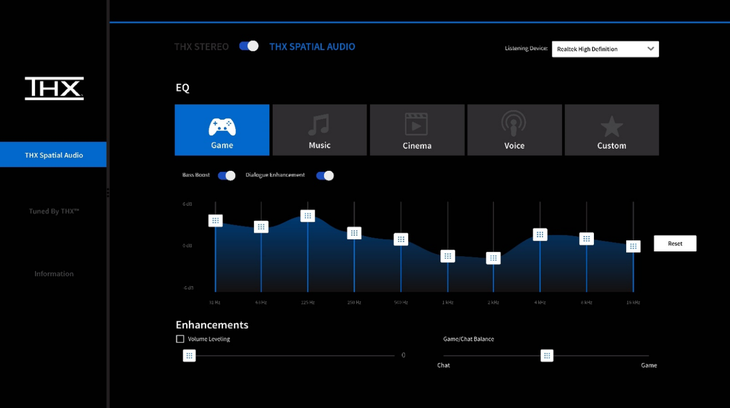Open the Information sidebar item
The image size is (730, 408).
[x=54, y=274]
